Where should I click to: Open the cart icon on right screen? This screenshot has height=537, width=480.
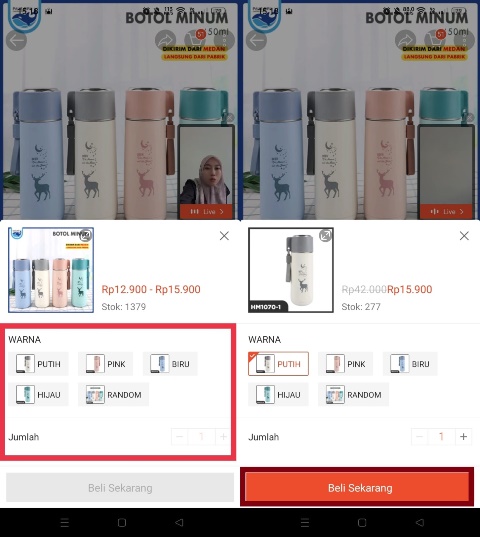click(x=435, y=40)
